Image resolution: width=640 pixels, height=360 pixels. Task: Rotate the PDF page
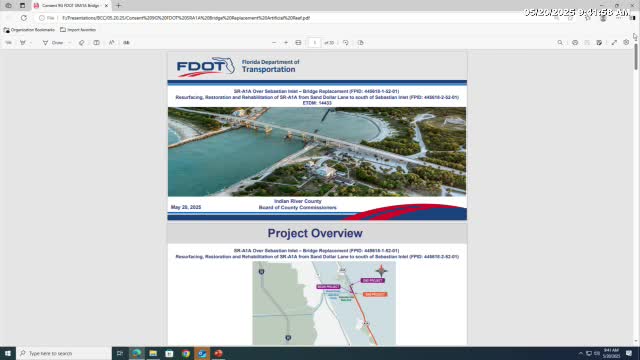346,42
